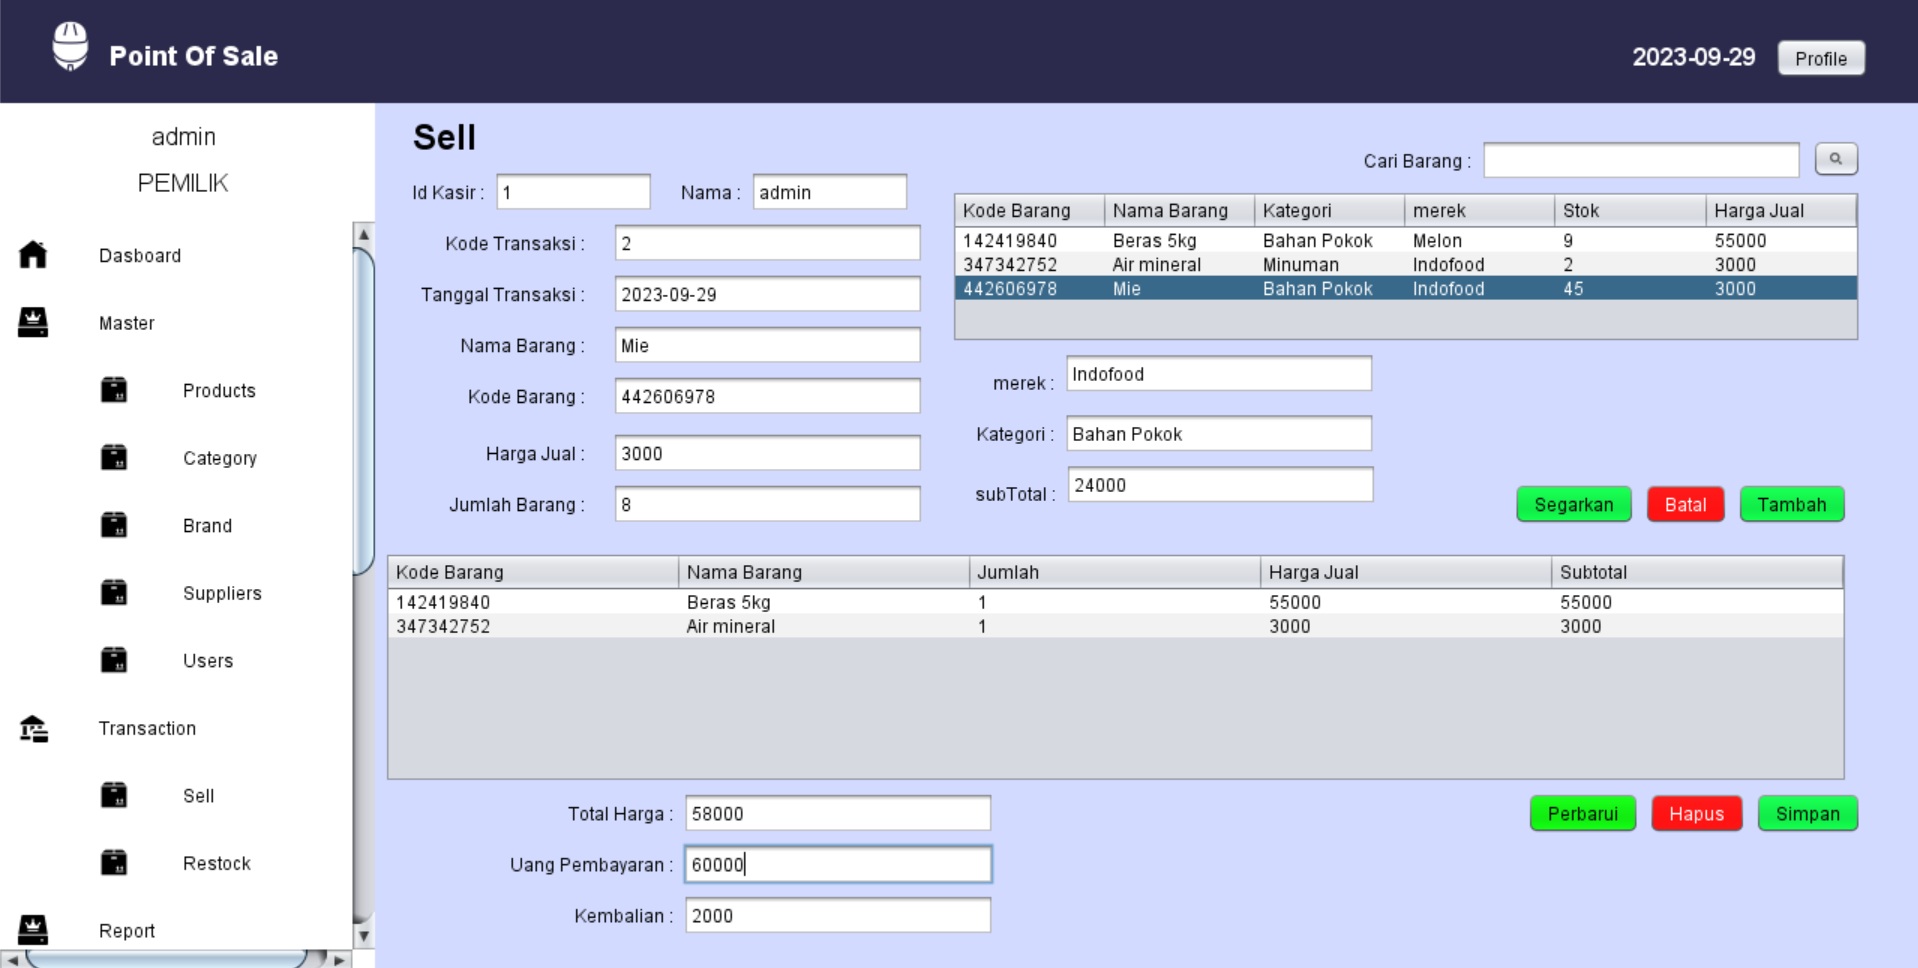Viewport: 1918px width, 968px height.
Task: Click the subTotal field
Action: tap(1220, 485)
